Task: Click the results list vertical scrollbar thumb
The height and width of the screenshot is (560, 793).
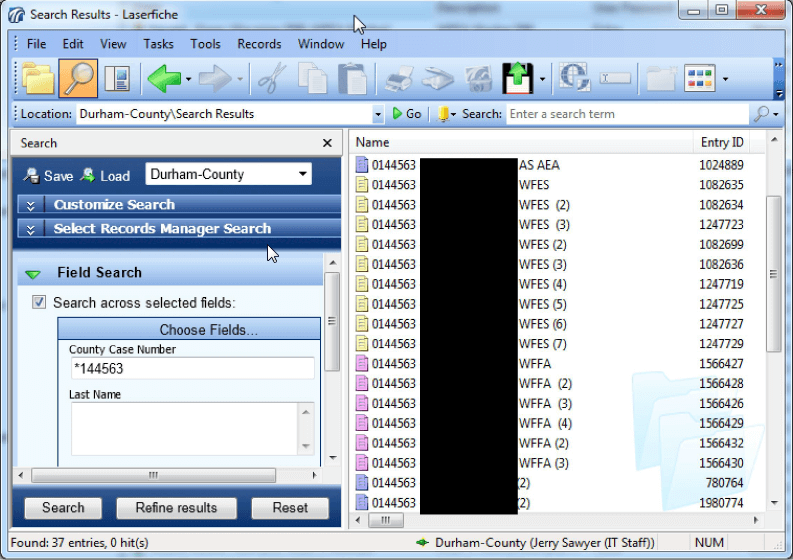Action: 774,273
